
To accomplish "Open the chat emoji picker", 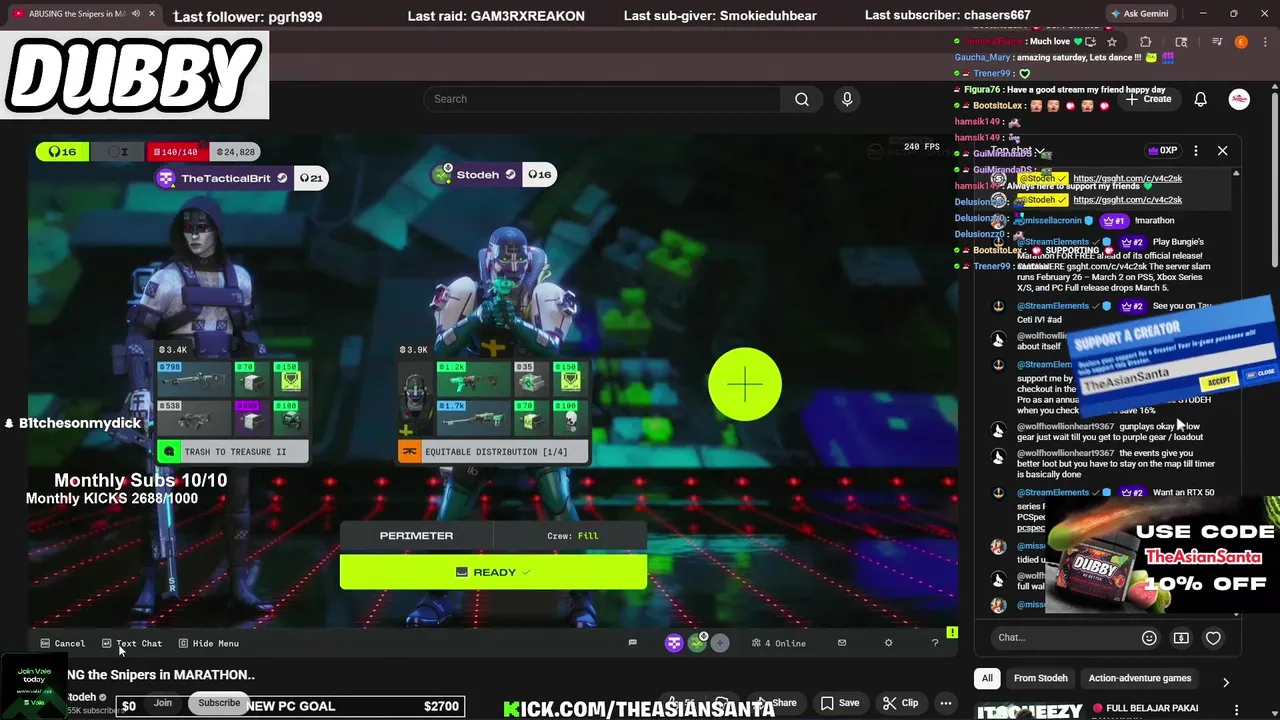I will [x=1149, y=637].
